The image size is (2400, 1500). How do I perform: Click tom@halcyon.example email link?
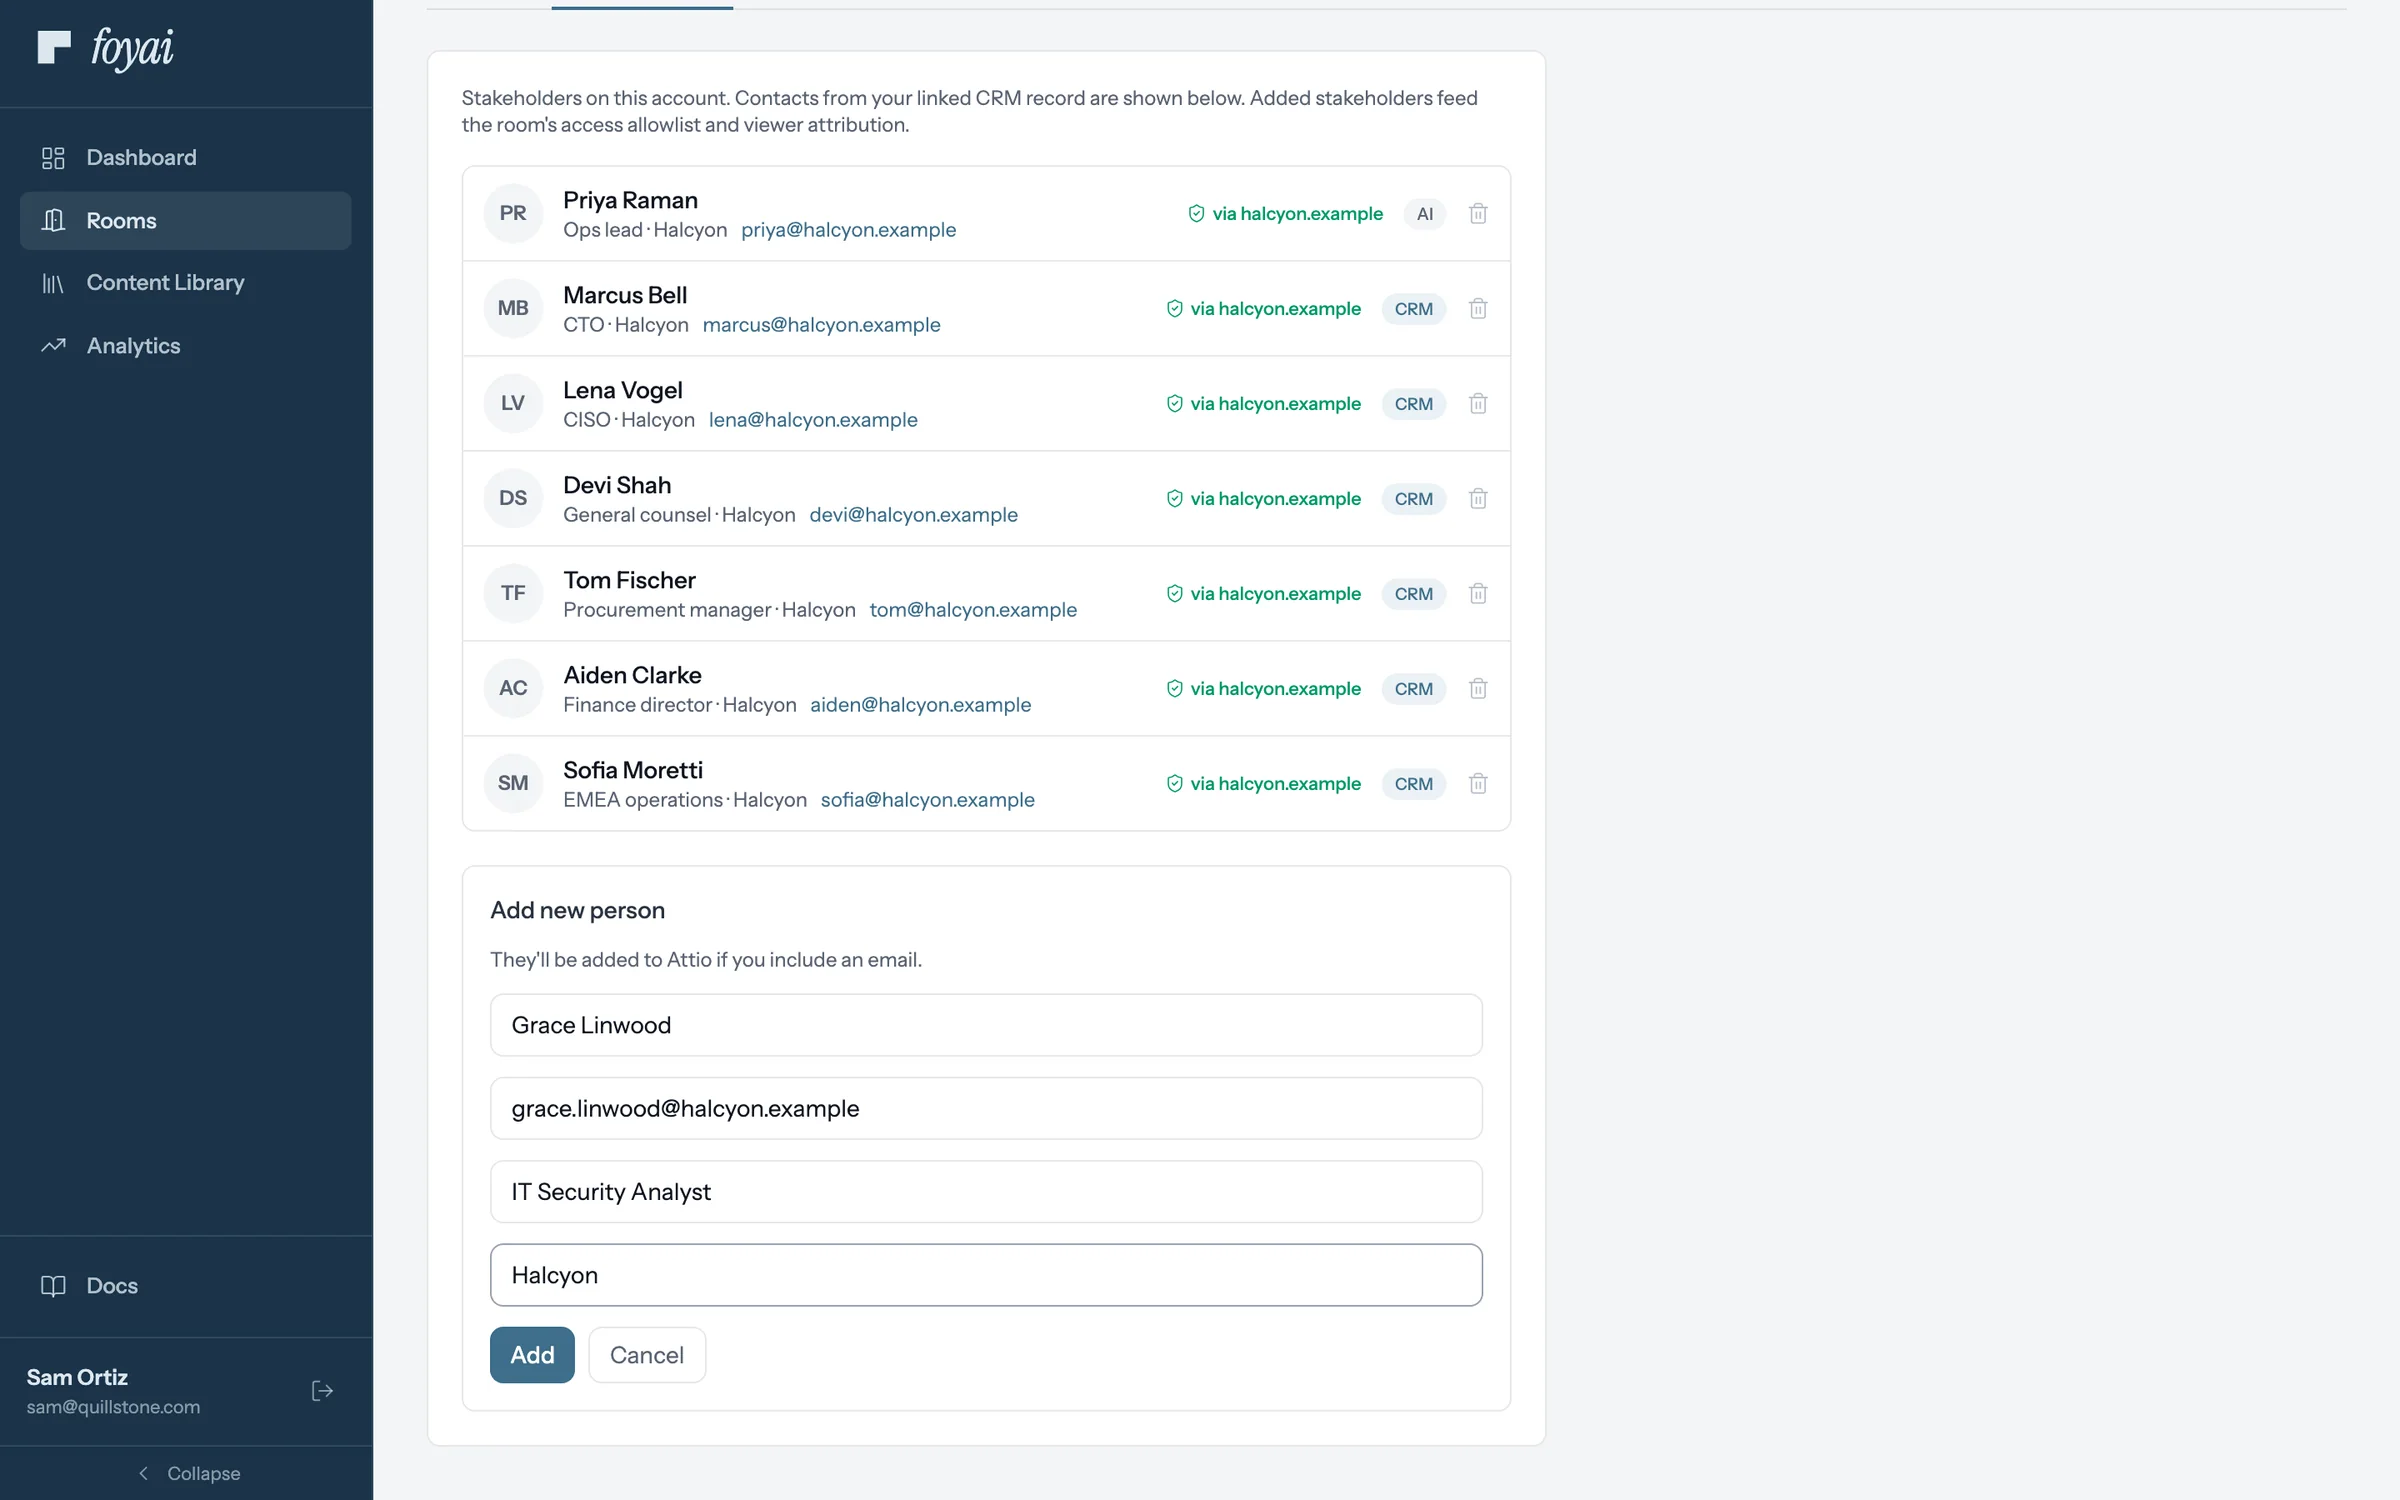pyautogui.click(x=973, y=610)
